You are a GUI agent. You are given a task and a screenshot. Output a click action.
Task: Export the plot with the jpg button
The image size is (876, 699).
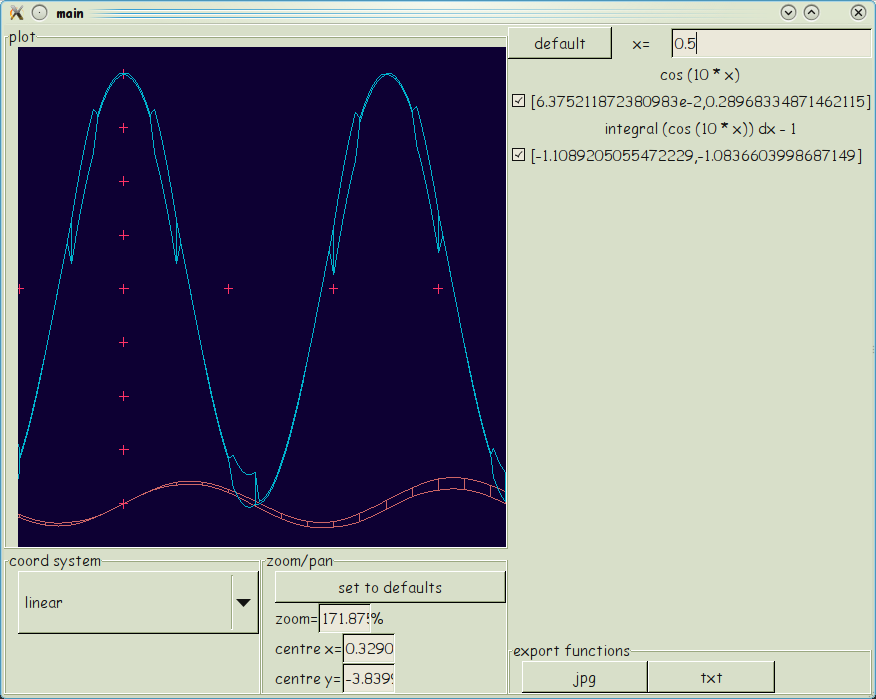coord(584,677)
